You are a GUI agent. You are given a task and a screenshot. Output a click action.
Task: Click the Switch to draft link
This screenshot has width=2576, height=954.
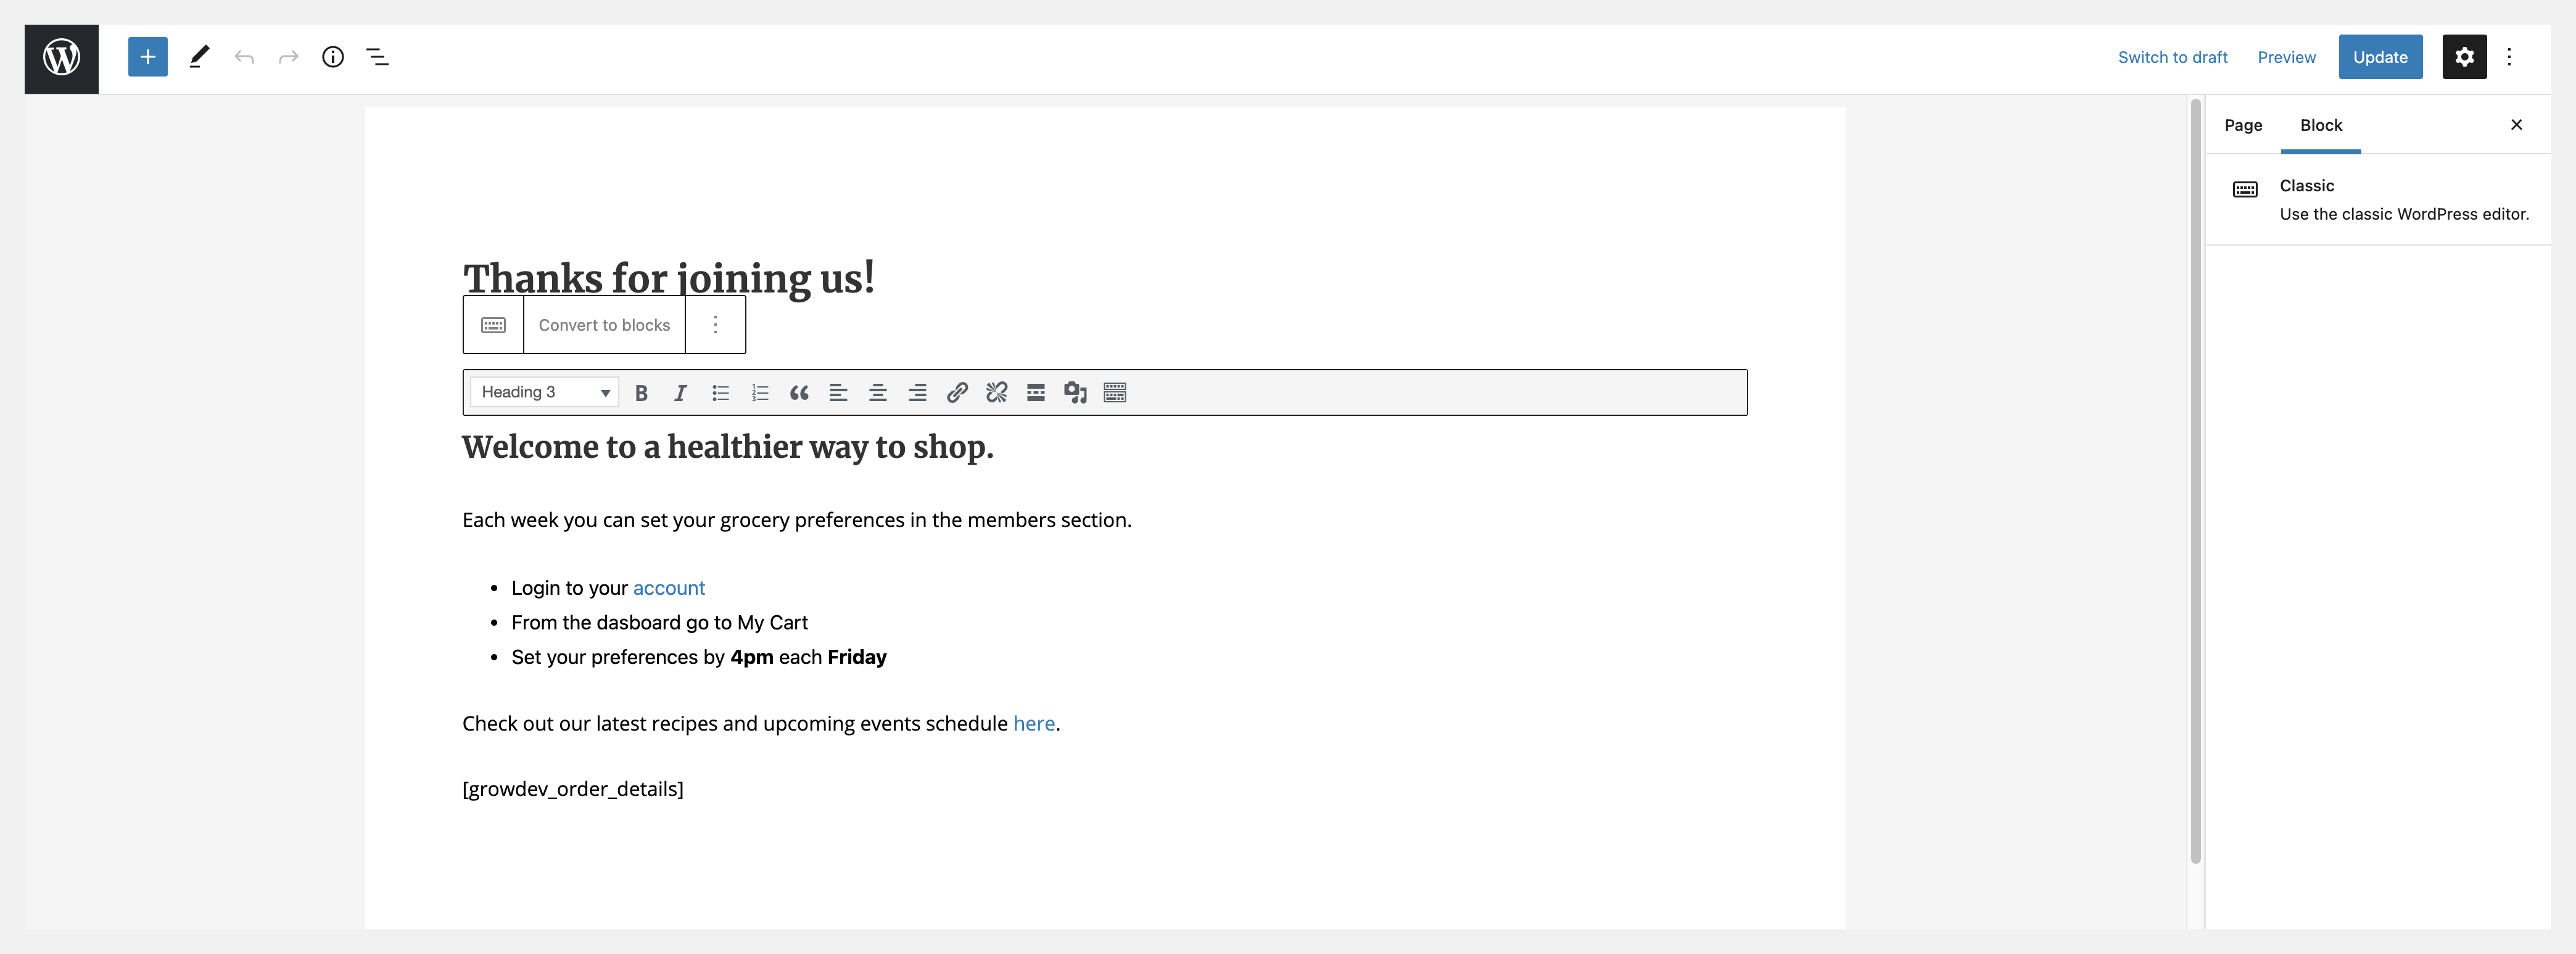[2172, 57]
